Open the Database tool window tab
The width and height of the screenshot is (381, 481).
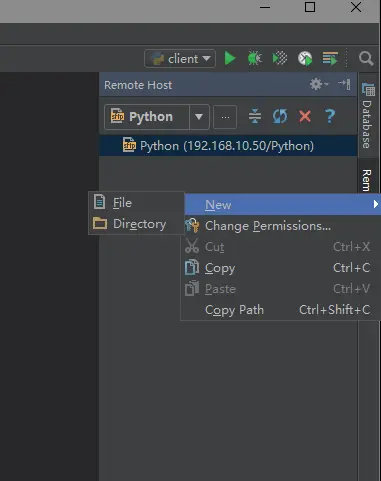coord(367,116)
